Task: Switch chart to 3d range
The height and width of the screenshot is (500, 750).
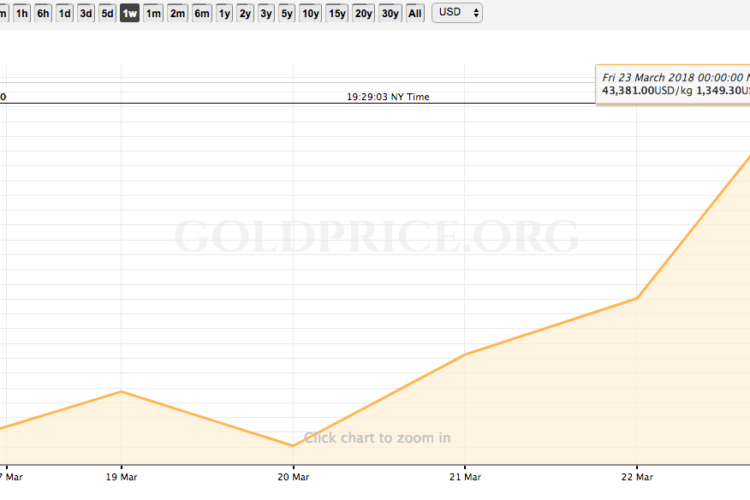Action: [86, 13]
